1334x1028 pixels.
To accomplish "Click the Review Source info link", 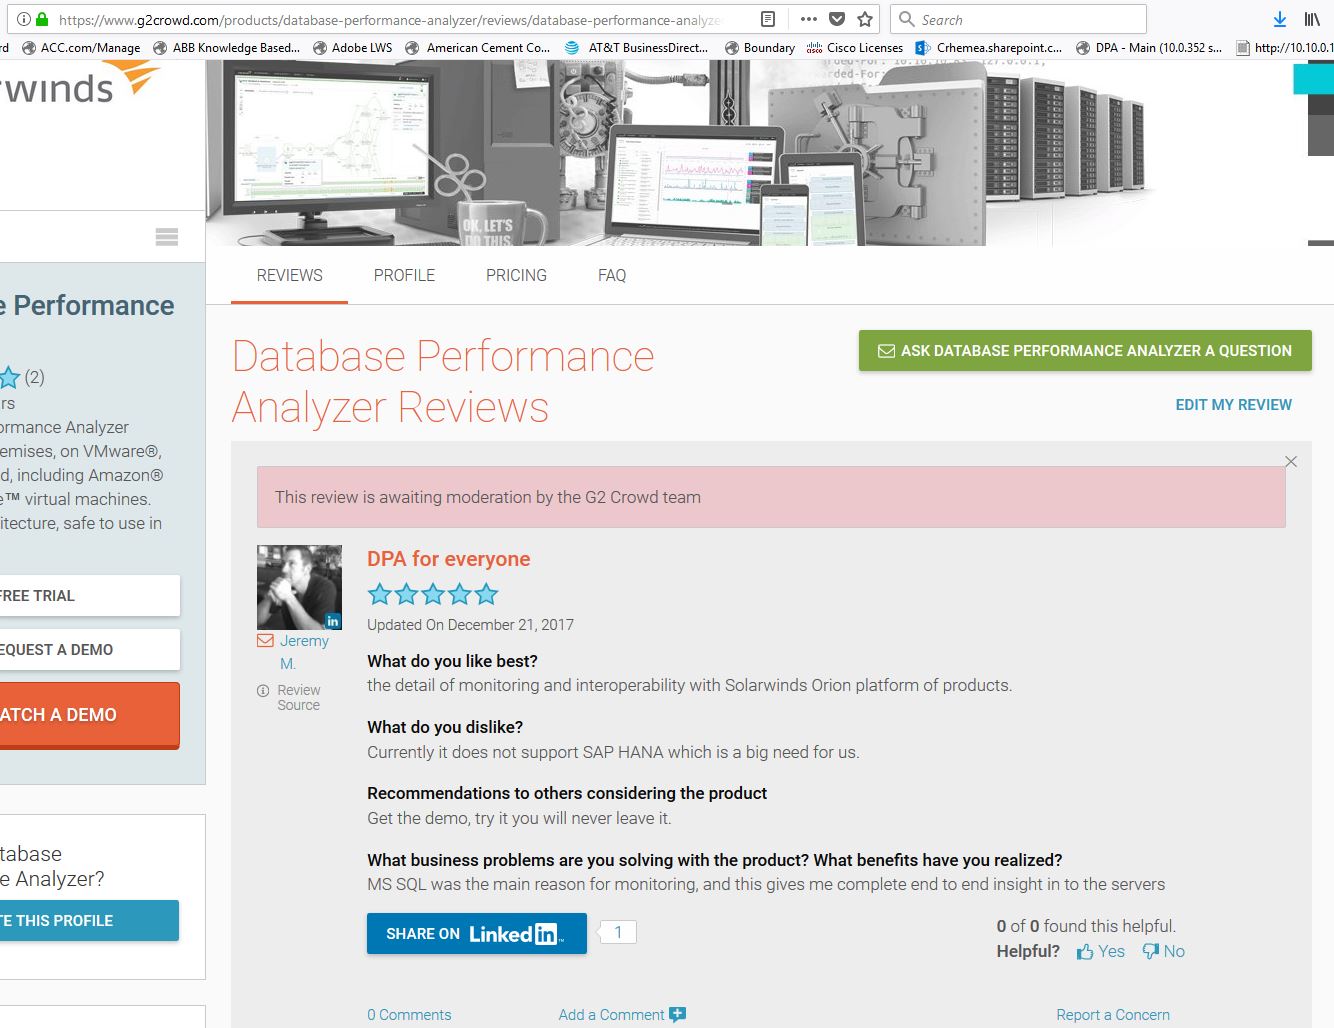I will 289,697.
